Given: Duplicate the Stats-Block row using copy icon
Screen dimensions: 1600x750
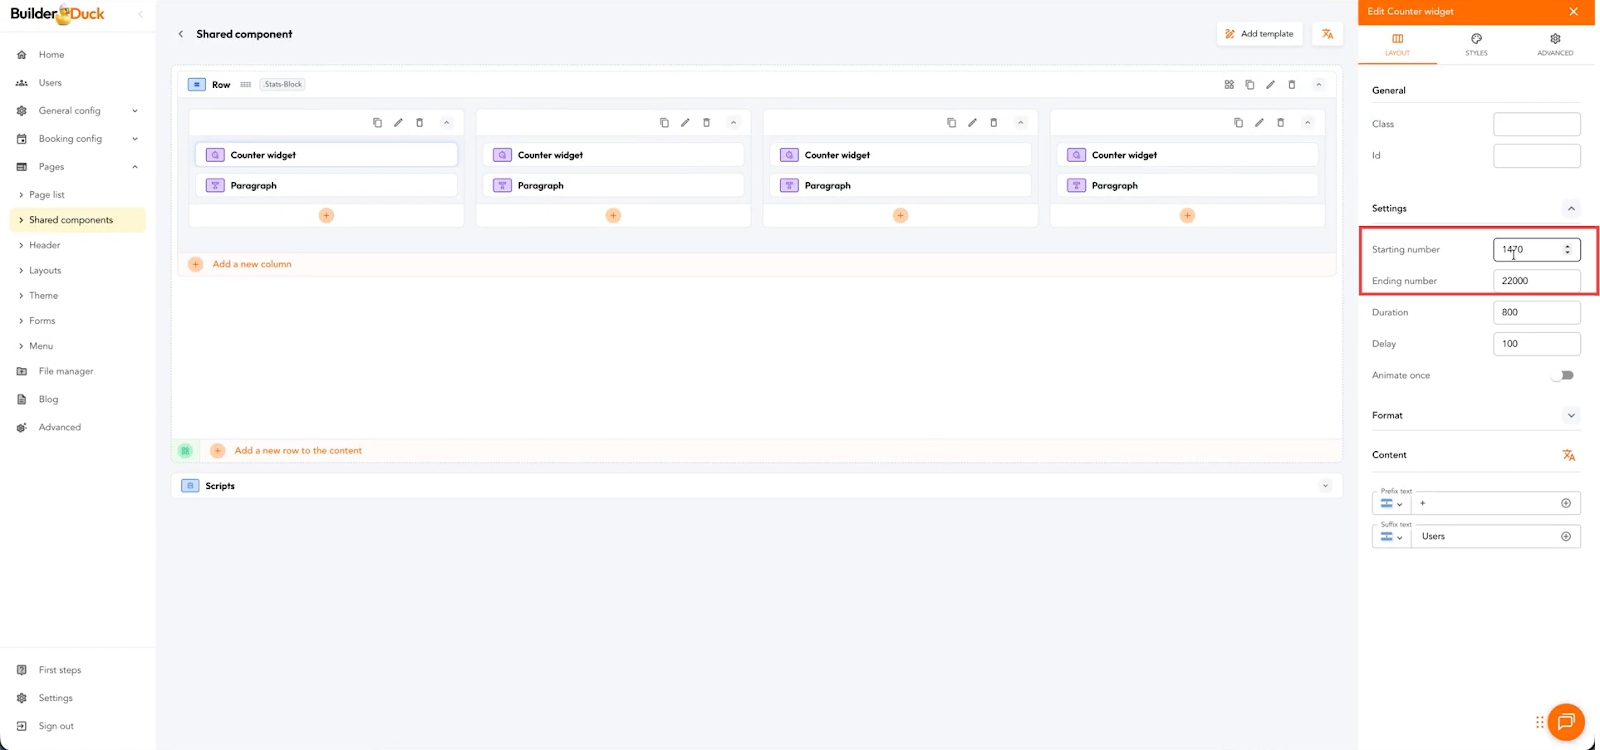Looking at the screenshot, I should point(1250,85).
